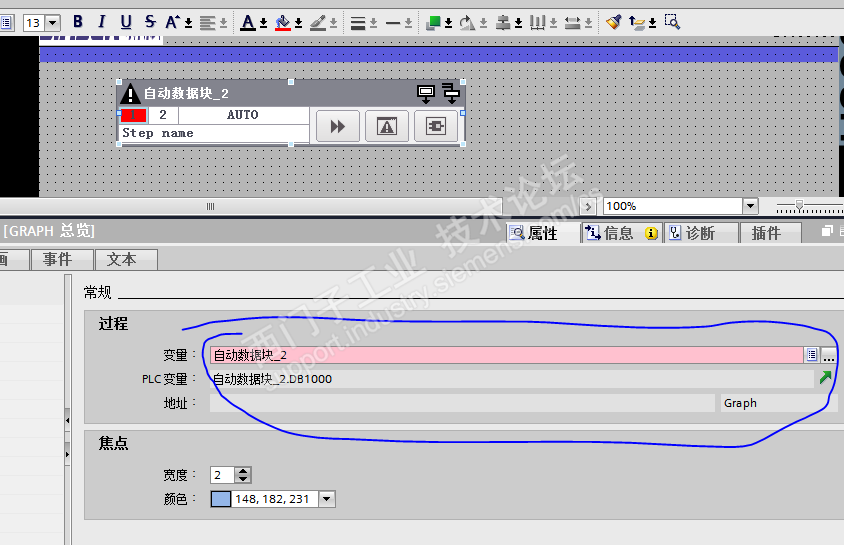Toggle bold text formatting
Screen dimensions: 844x545
click(78, 22)
